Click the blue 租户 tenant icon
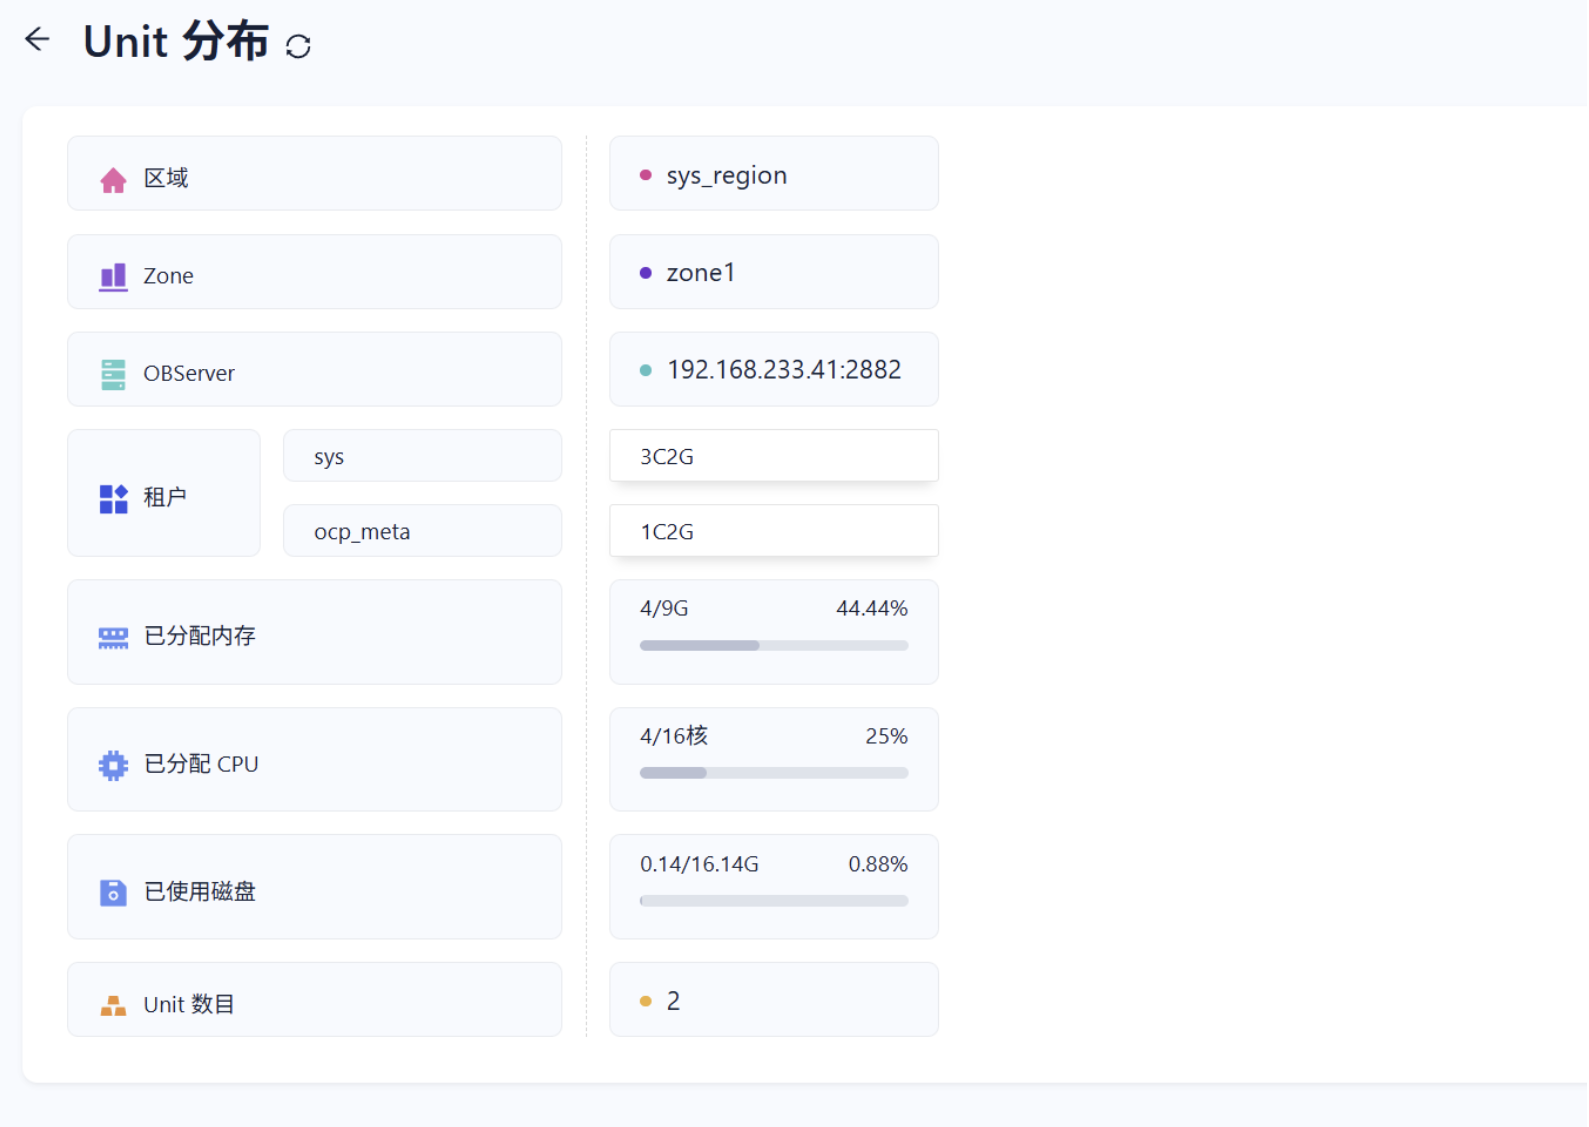 [113, 498]
